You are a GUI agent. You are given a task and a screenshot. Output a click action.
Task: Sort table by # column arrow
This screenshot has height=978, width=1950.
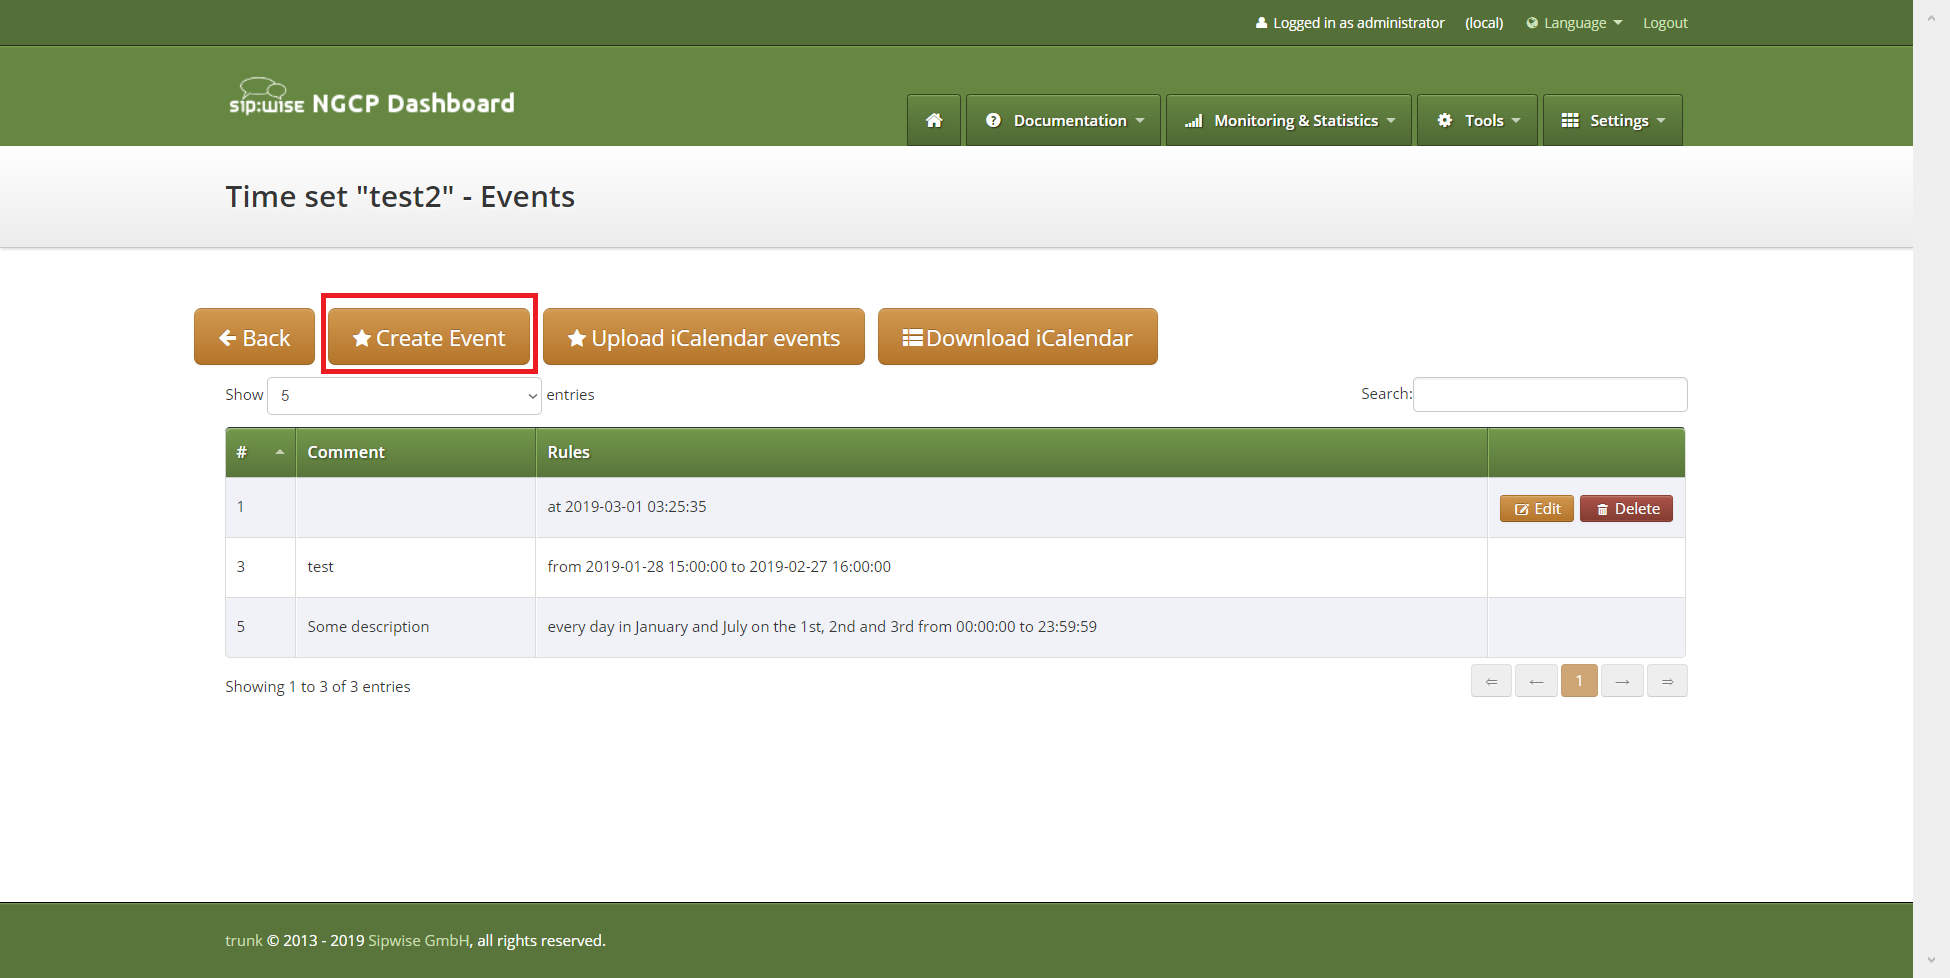point(279,452)
